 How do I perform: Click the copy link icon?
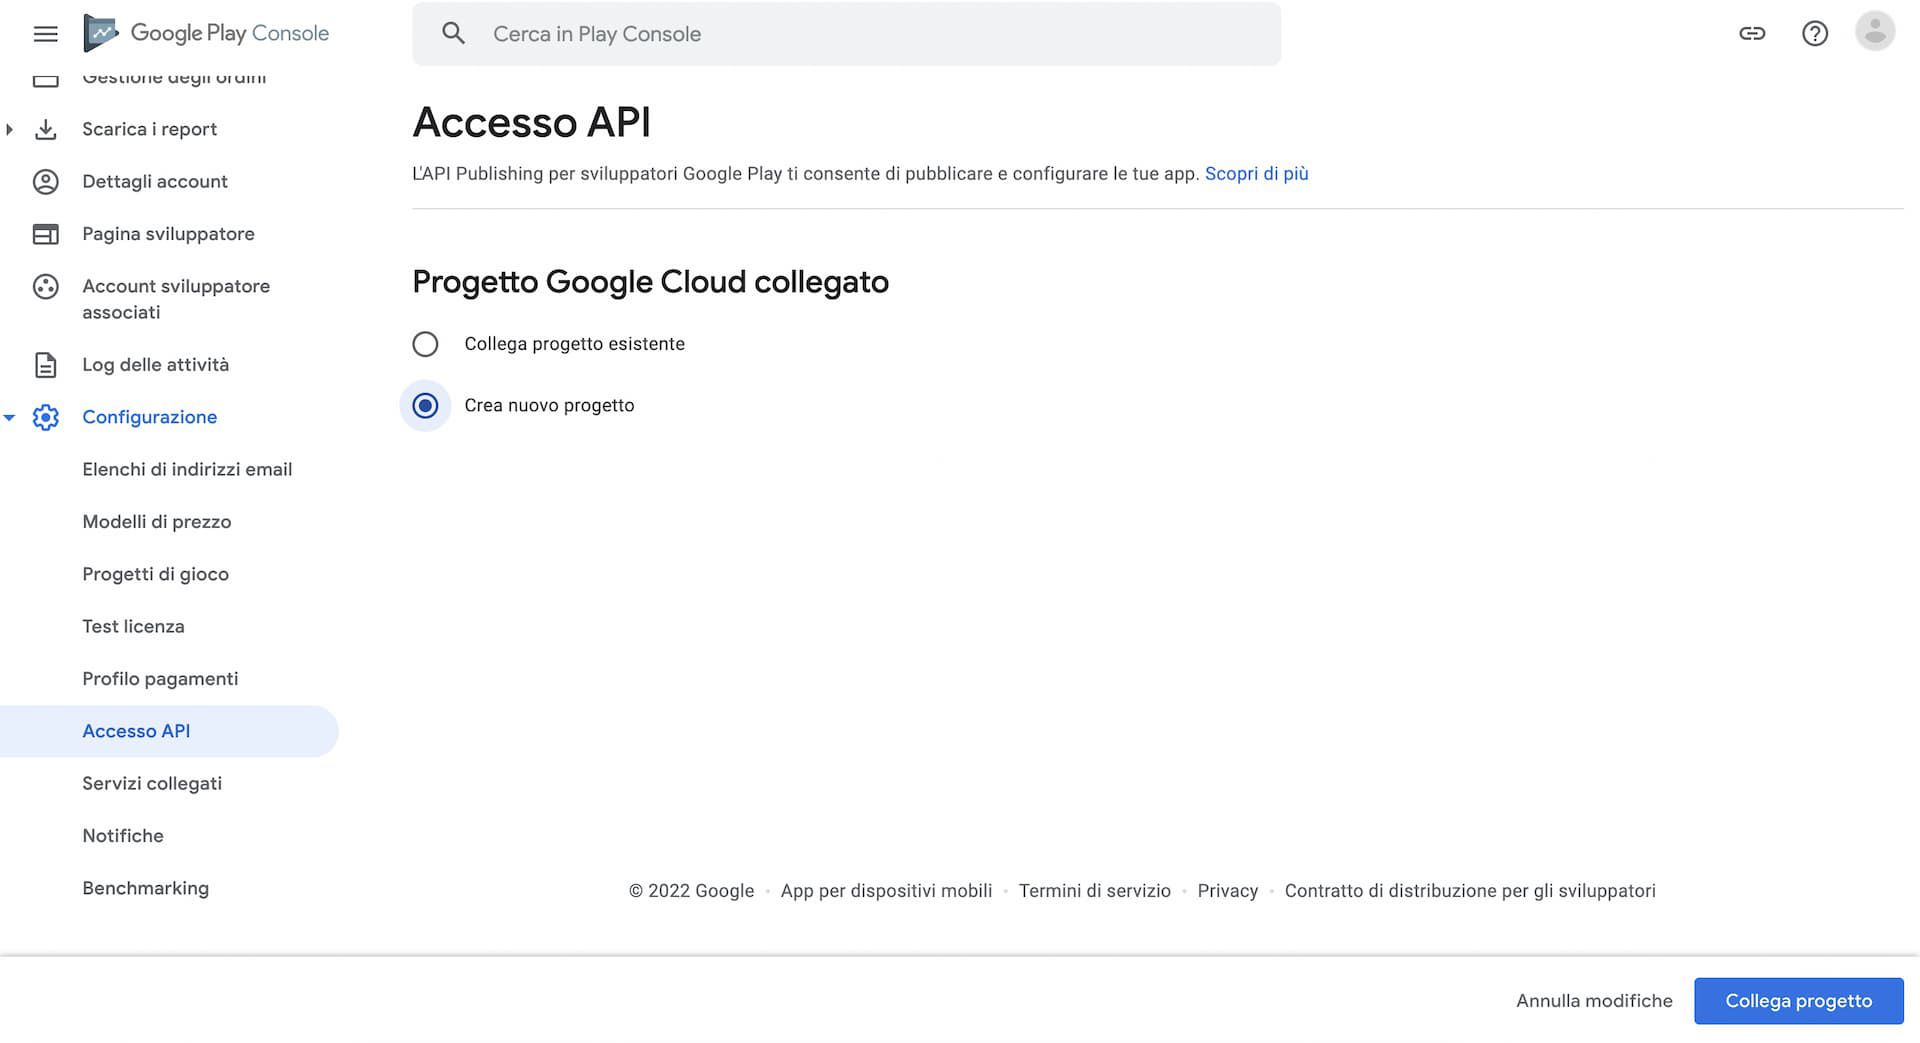point(1752,33)
